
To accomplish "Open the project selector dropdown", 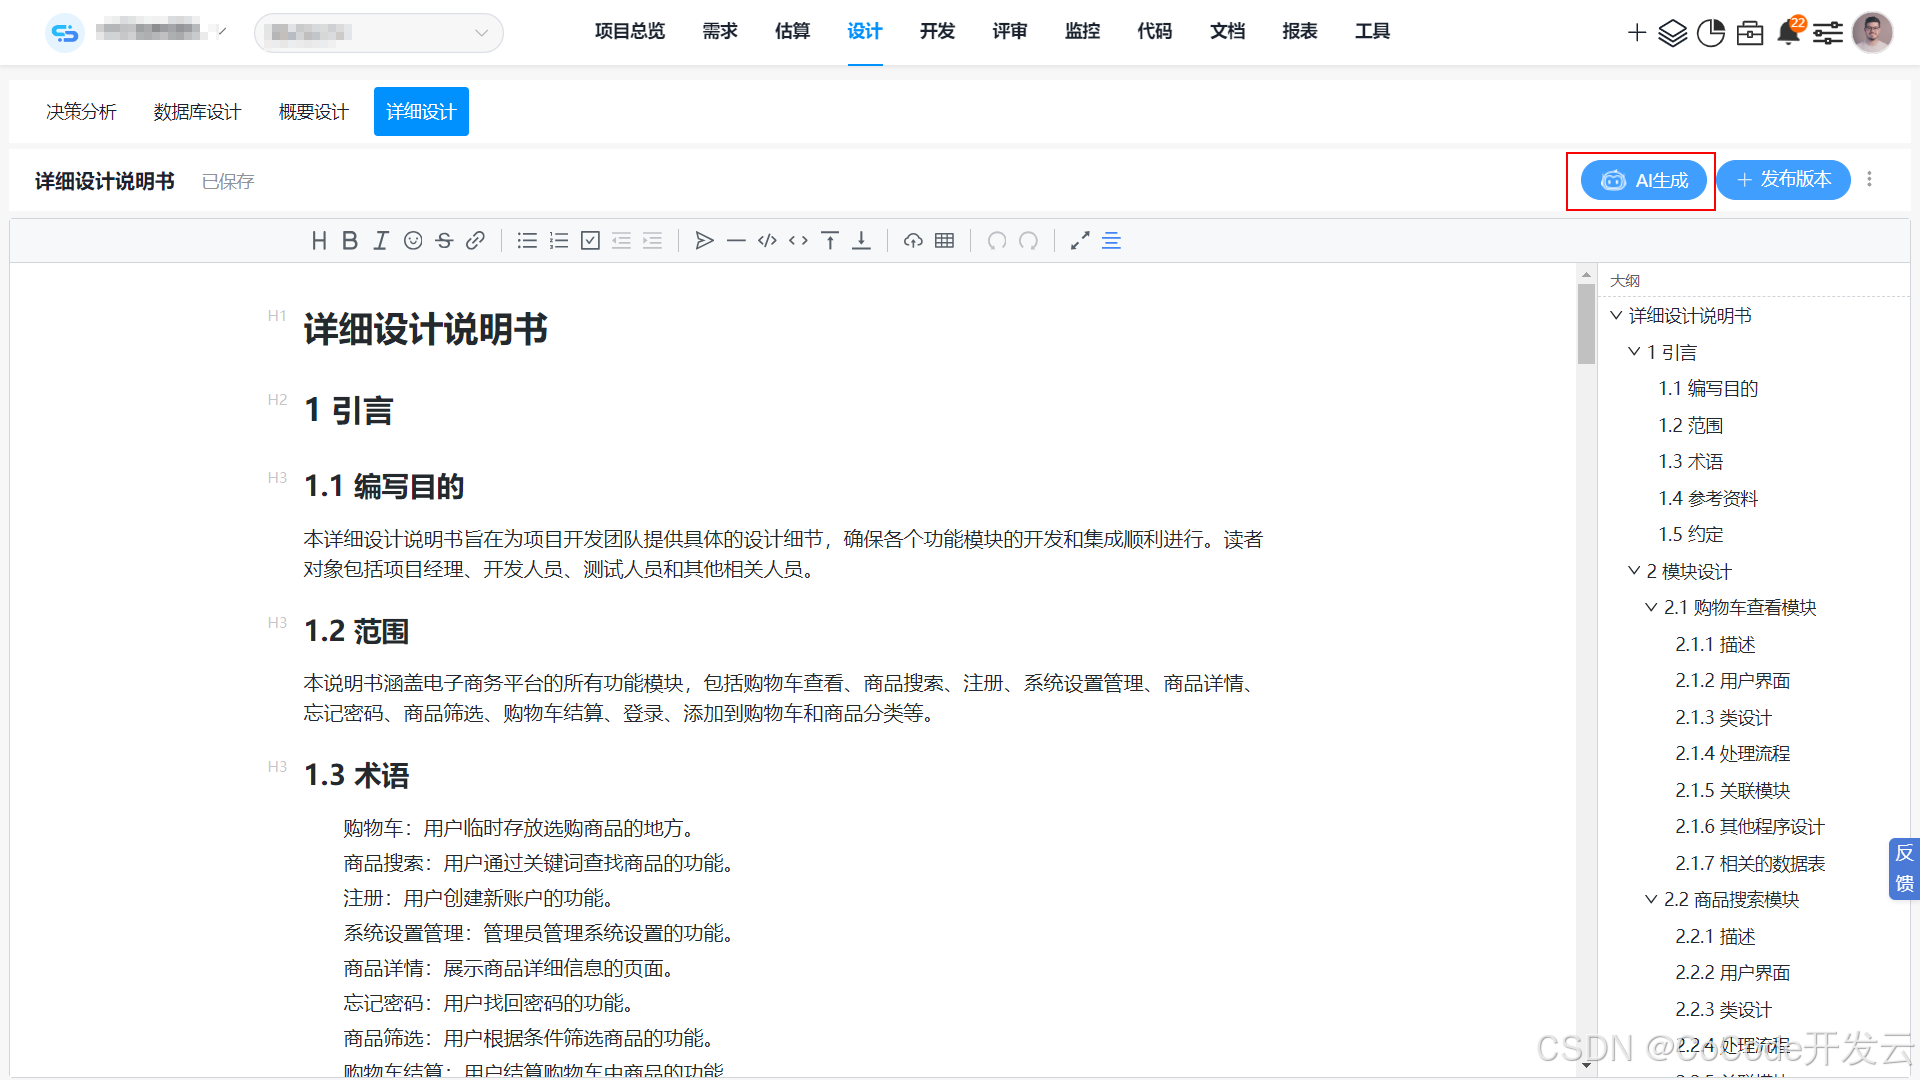I will click(x=378, y=32).
